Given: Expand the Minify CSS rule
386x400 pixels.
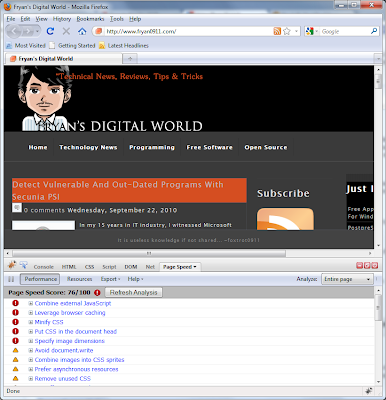Looking at the screenshot, I should click(30, 322).
